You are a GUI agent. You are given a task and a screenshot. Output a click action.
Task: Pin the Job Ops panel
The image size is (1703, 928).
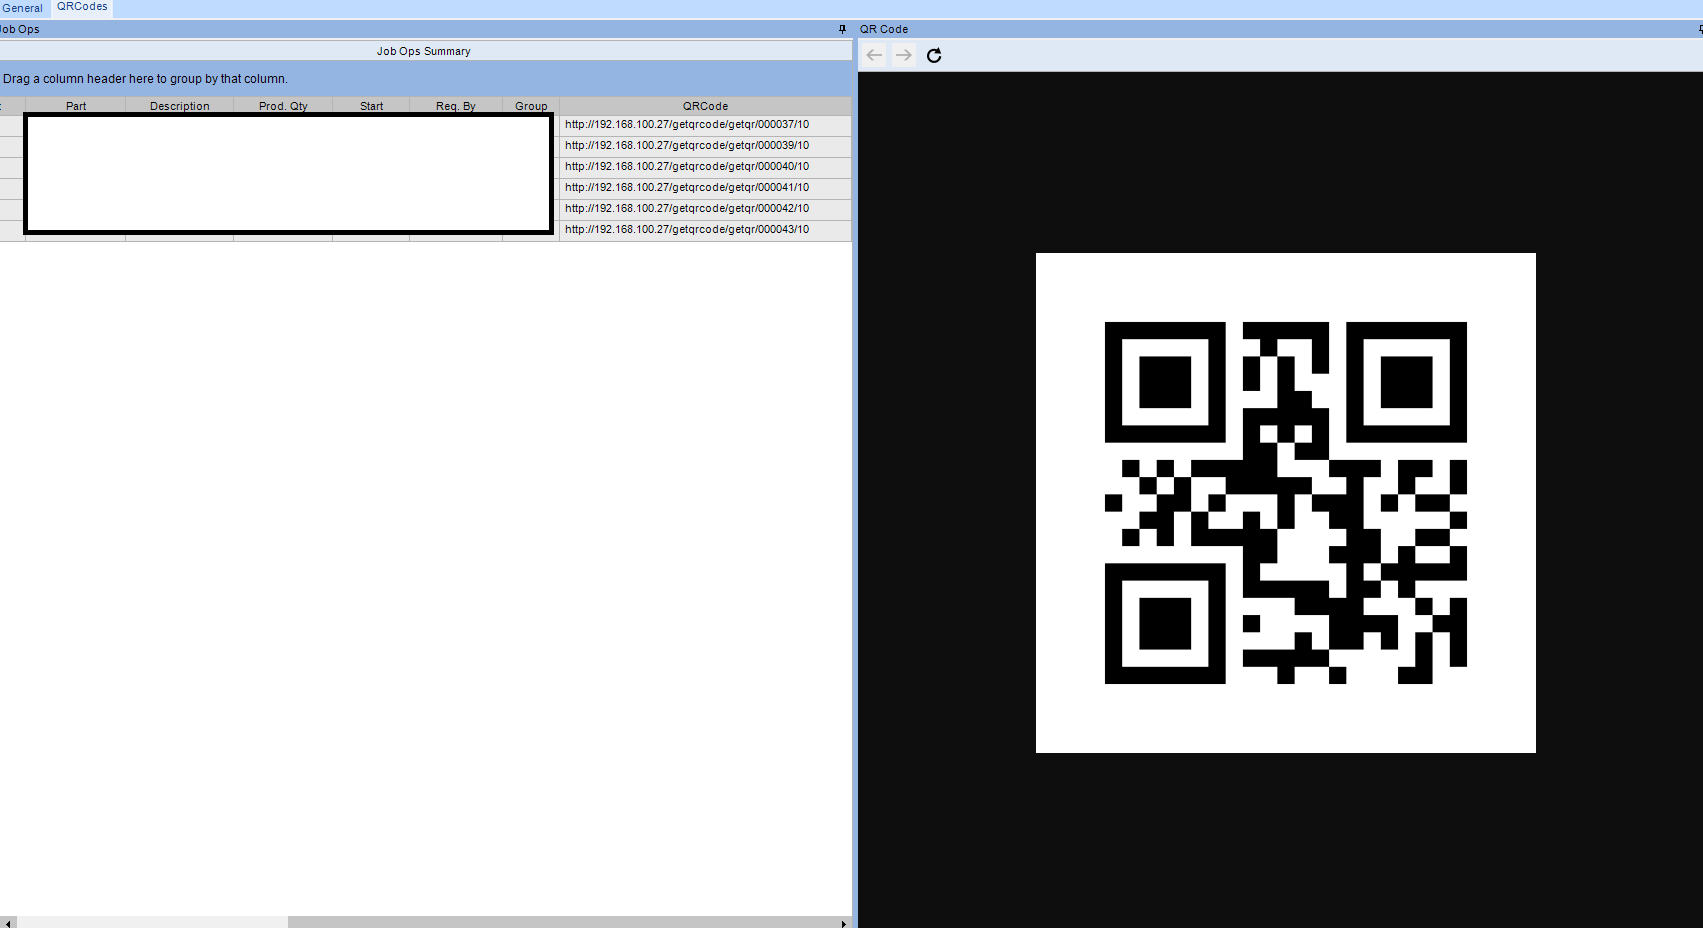(842, 29)
